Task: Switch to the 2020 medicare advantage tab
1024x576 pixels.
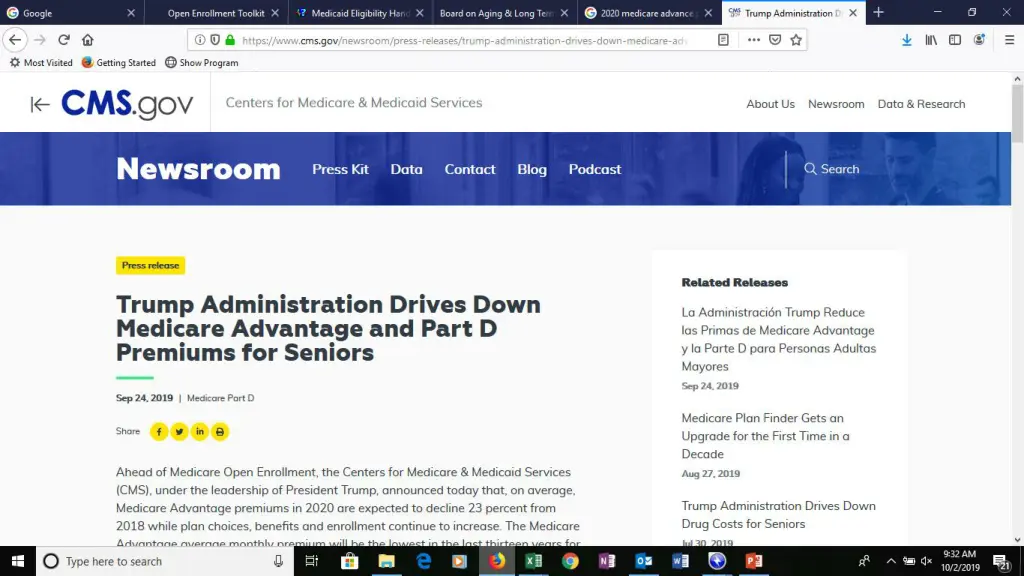Action: click(648, 12)
